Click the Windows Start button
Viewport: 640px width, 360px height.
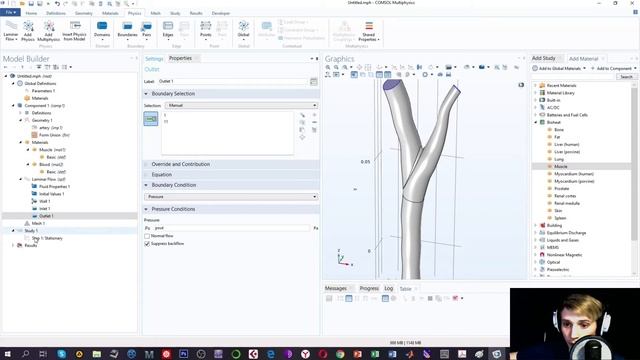coord(7,354)
